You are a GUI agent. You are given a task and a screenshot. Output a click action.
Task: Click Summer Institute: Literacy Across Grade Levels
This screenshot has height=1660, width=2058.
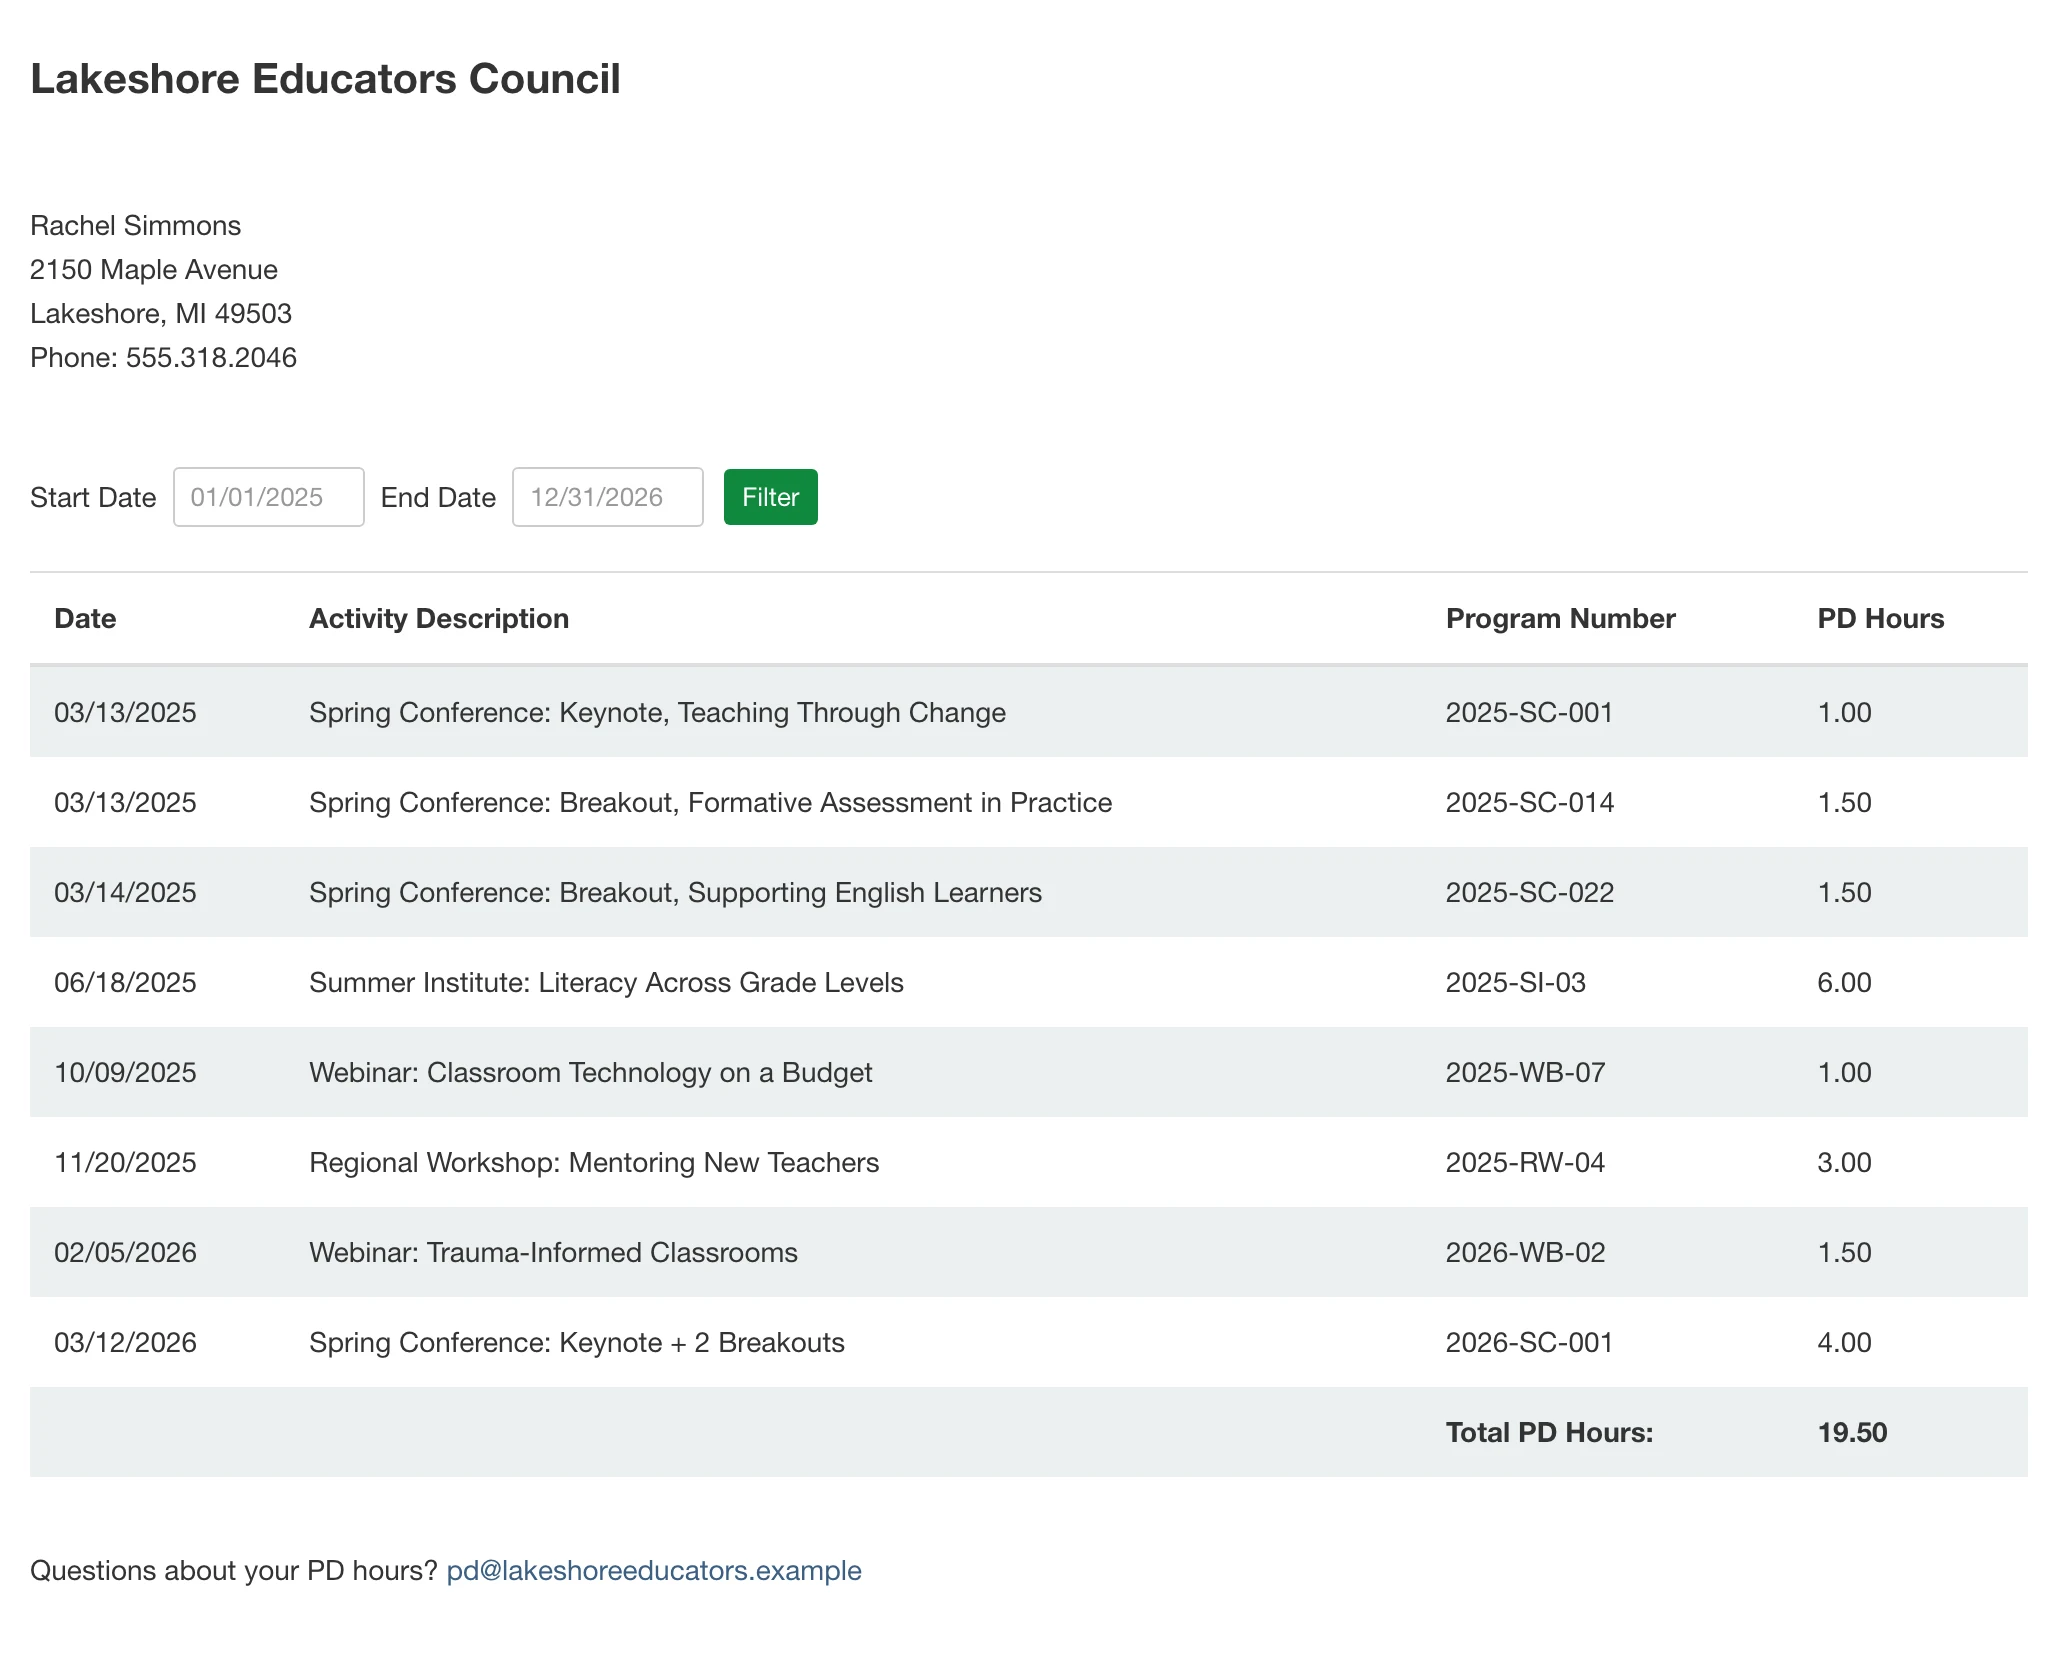click(607, 982)
